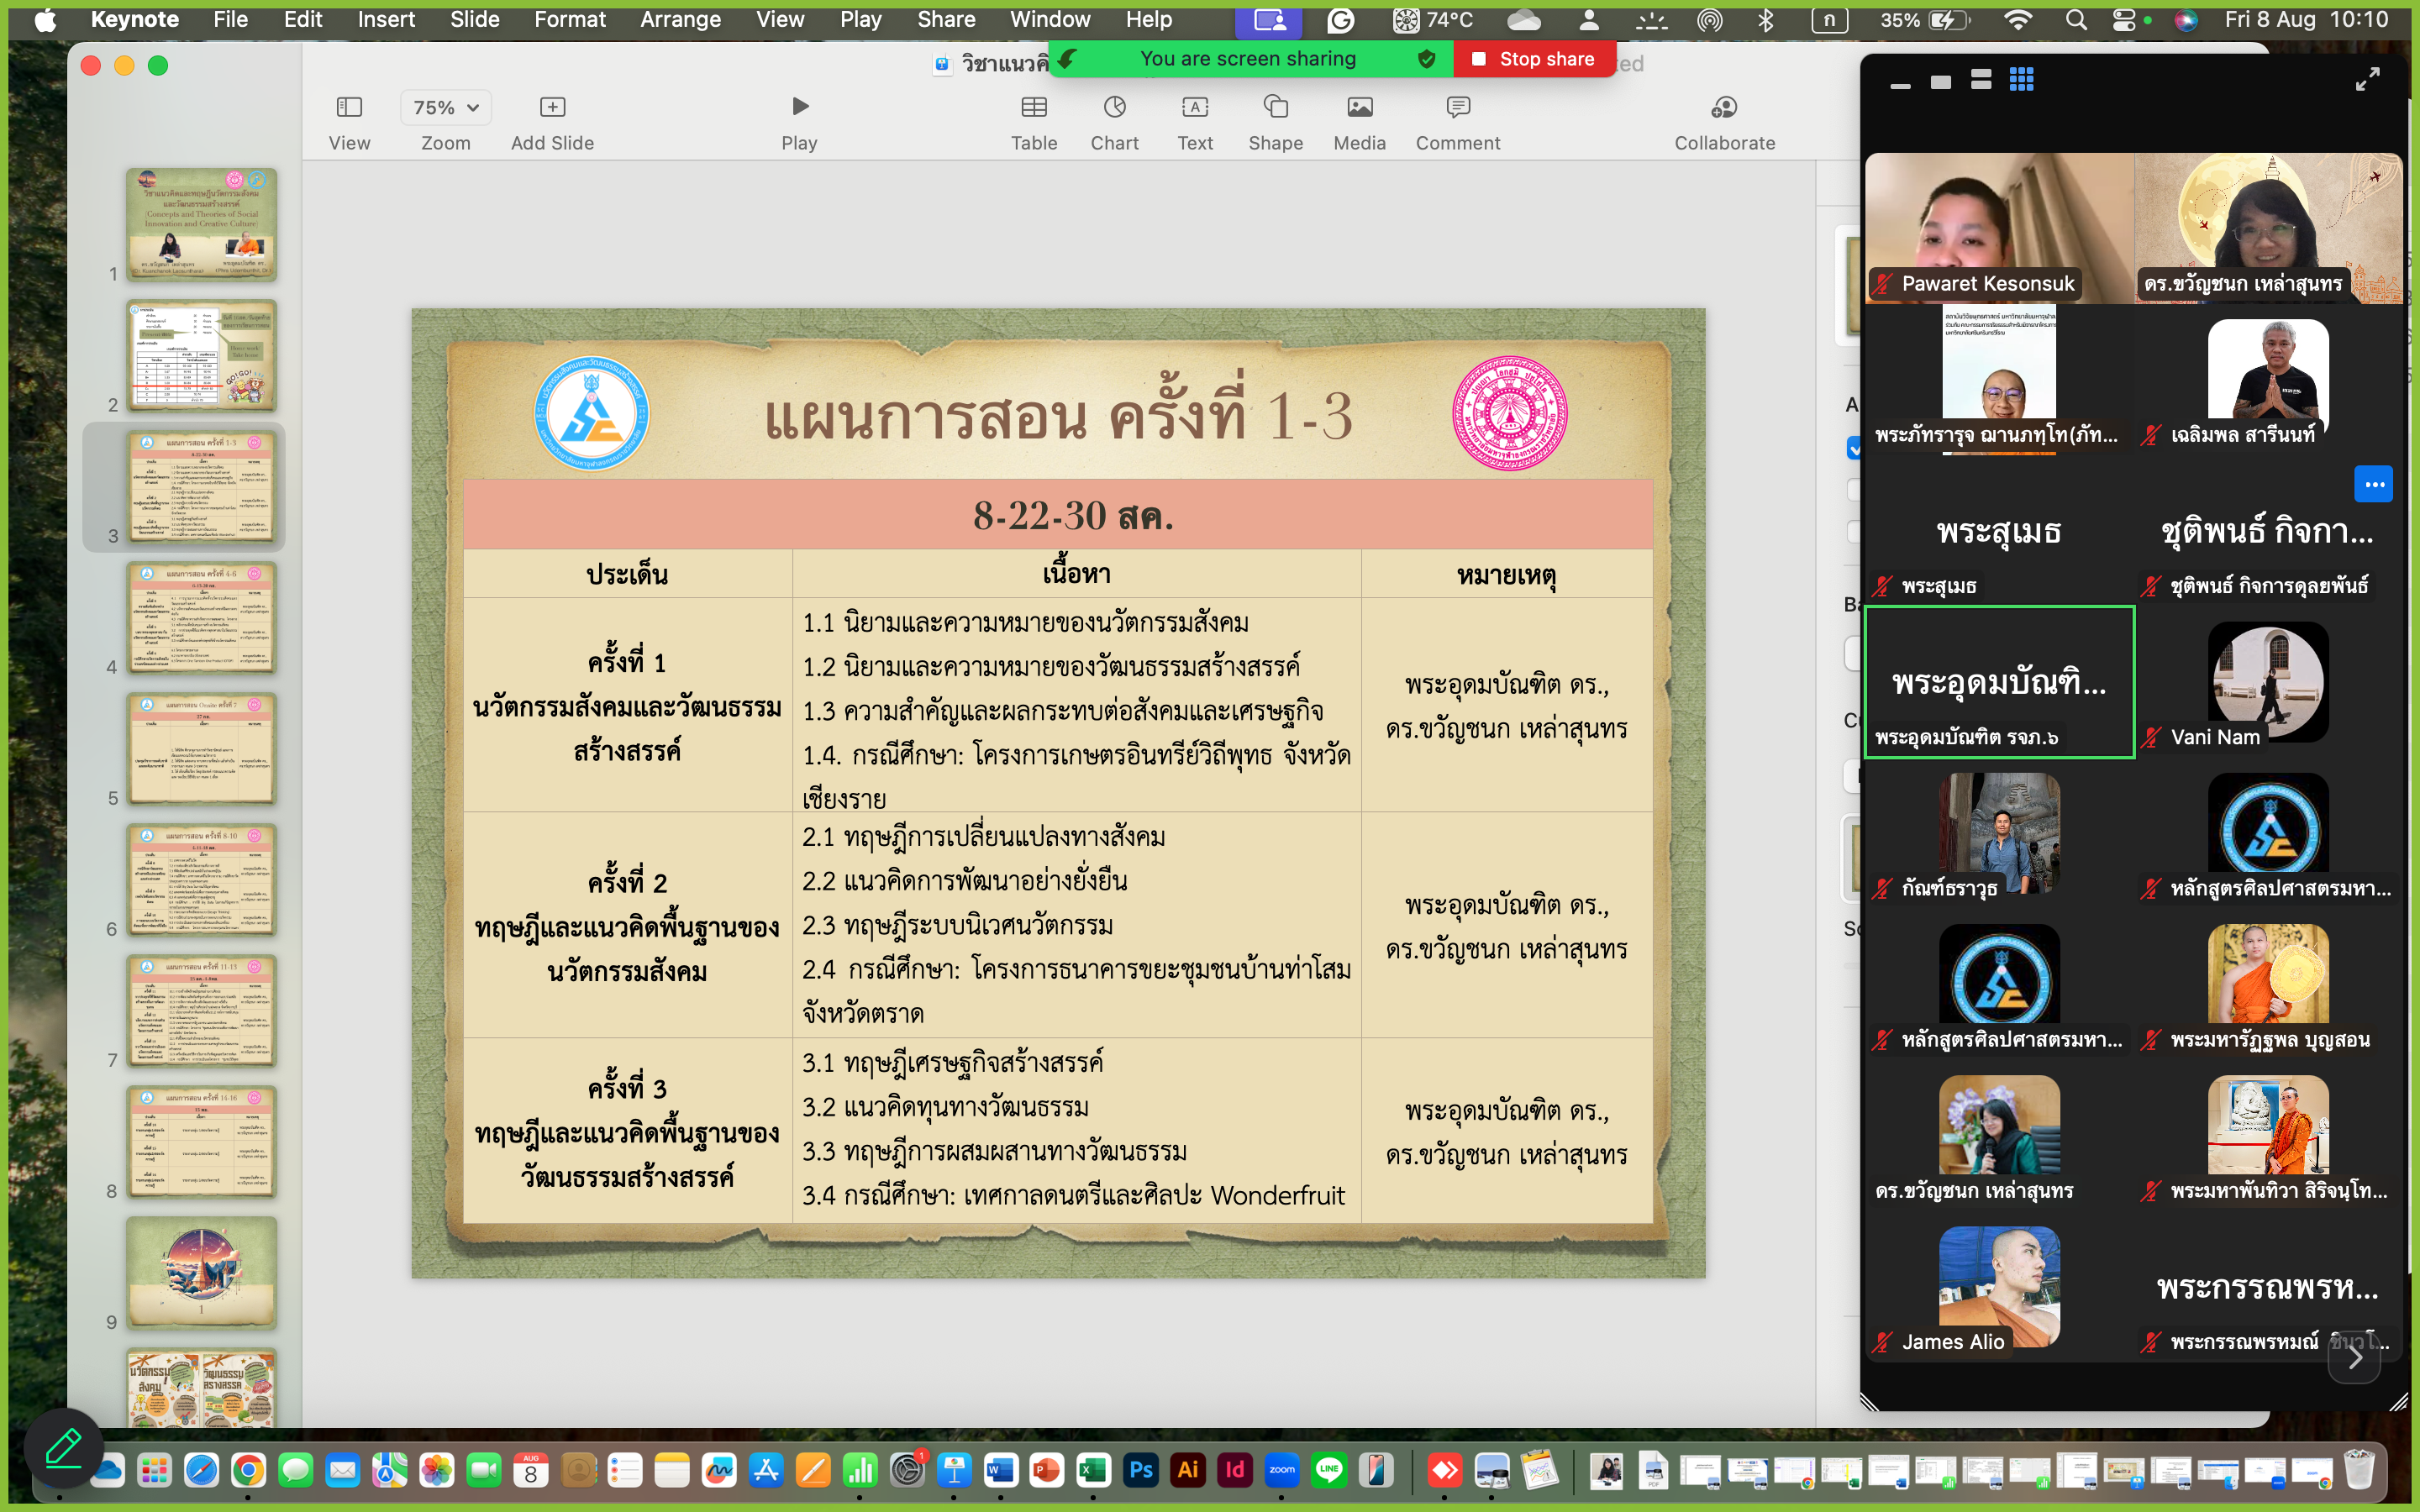Open Control Center in menu bar
The image size is (2420, 1512).
tap(2124, 19)
